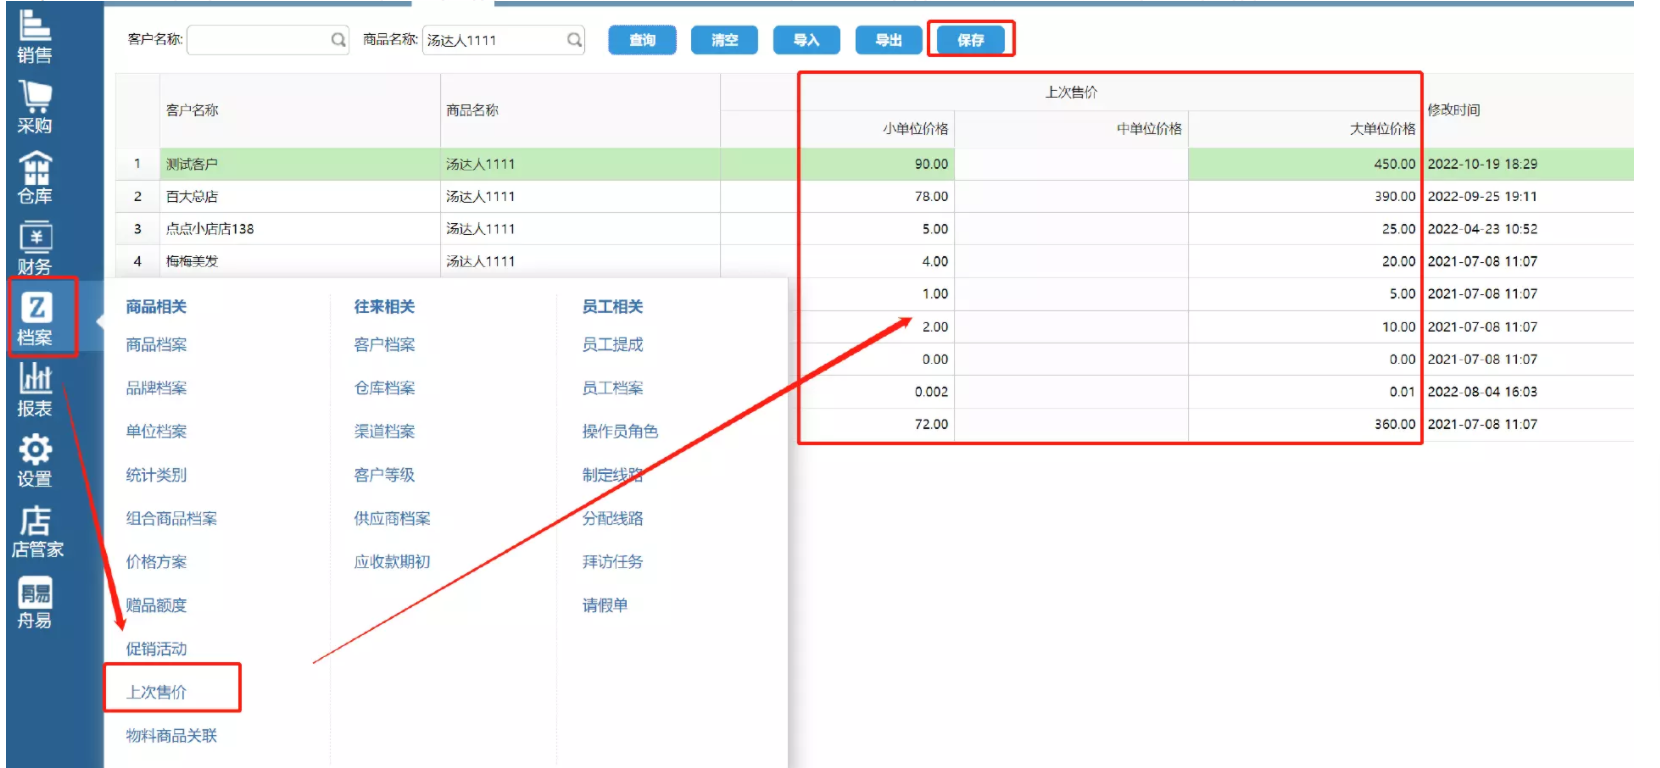
Task: Open the 舟易 sidebar icon
Action: 35,602
